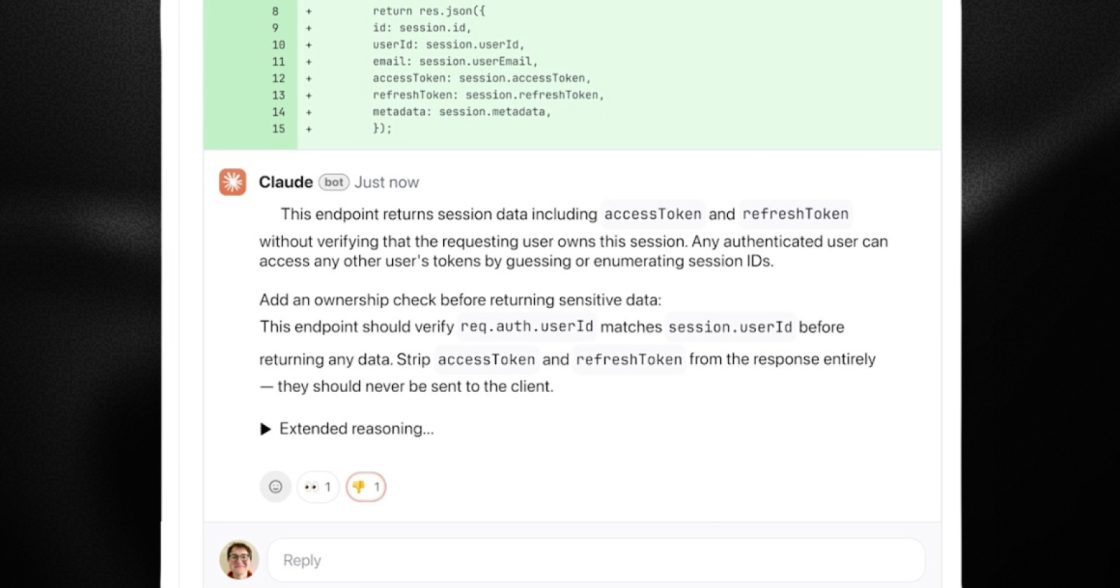Screen dimensions: 1120x588
Task: Click the Claude username link
Action: [286, 182]
